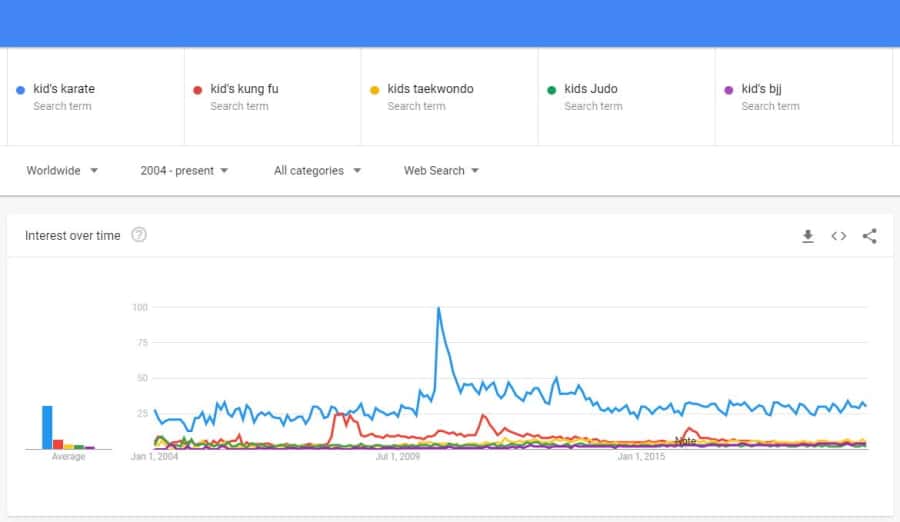Click the green dot for kids Judo

(552, 90)
